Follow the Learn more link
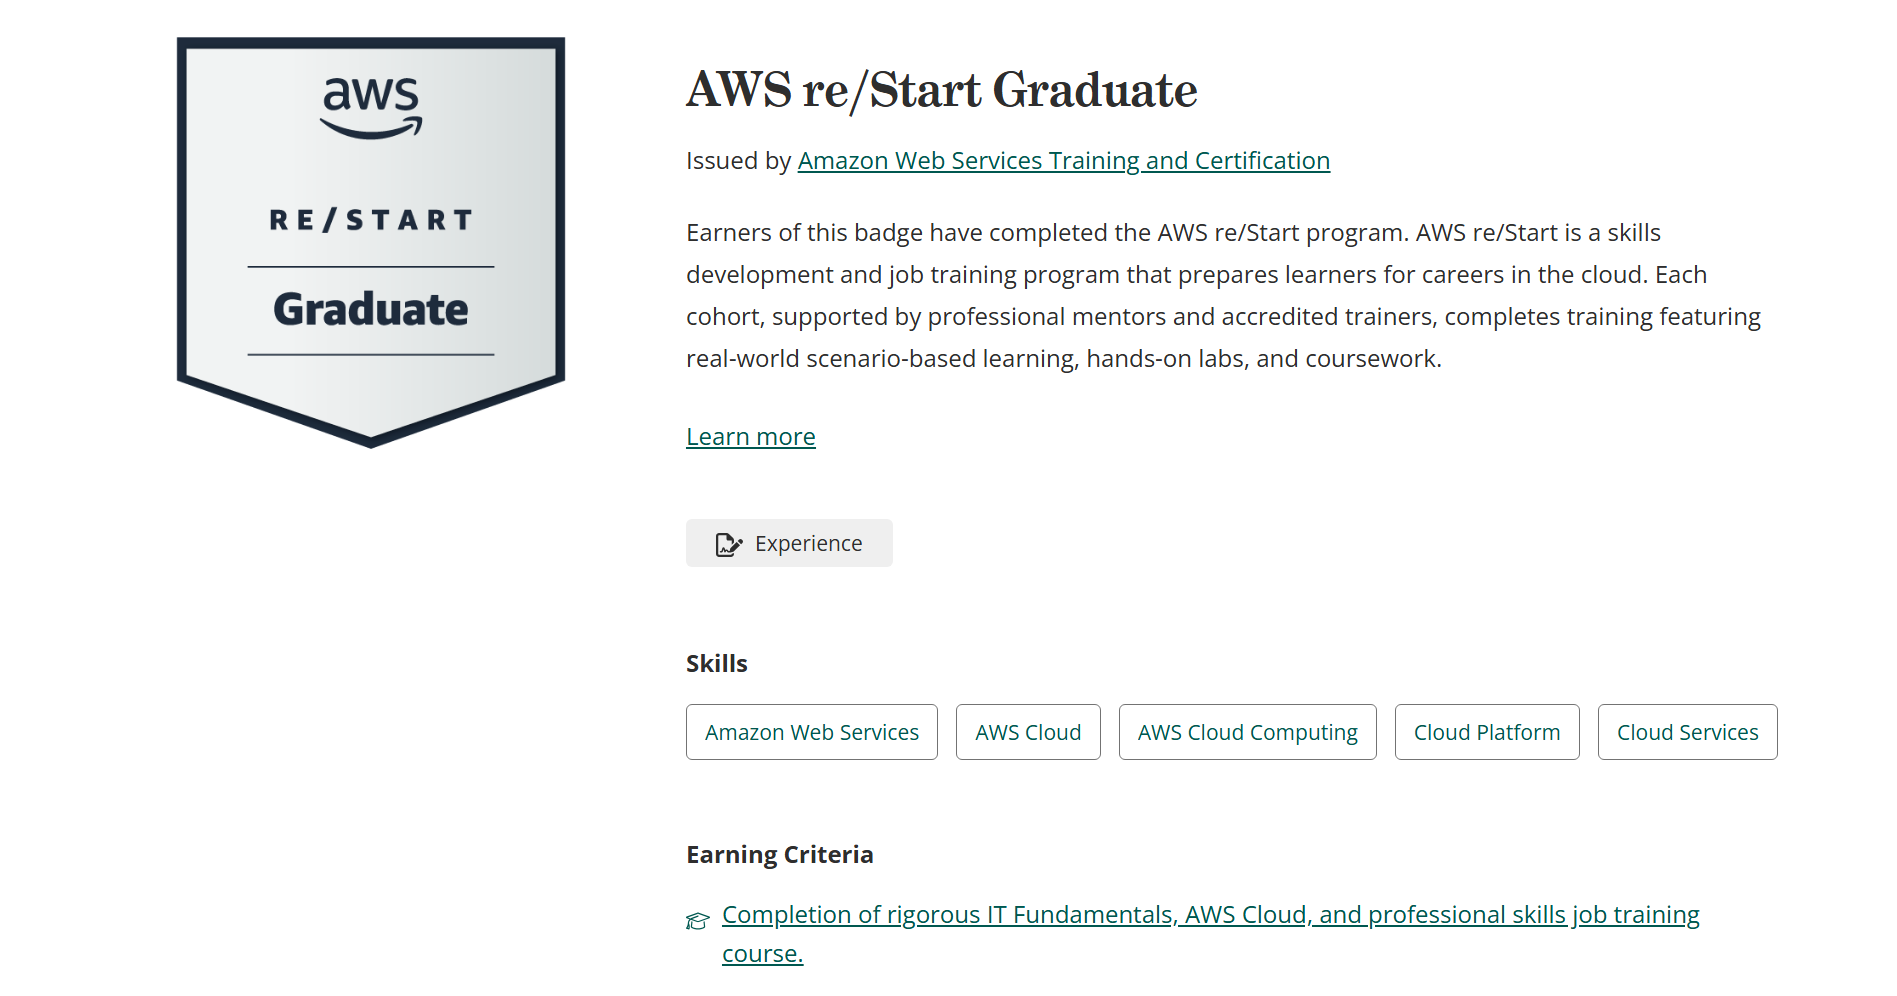 (x=750, y=437)
